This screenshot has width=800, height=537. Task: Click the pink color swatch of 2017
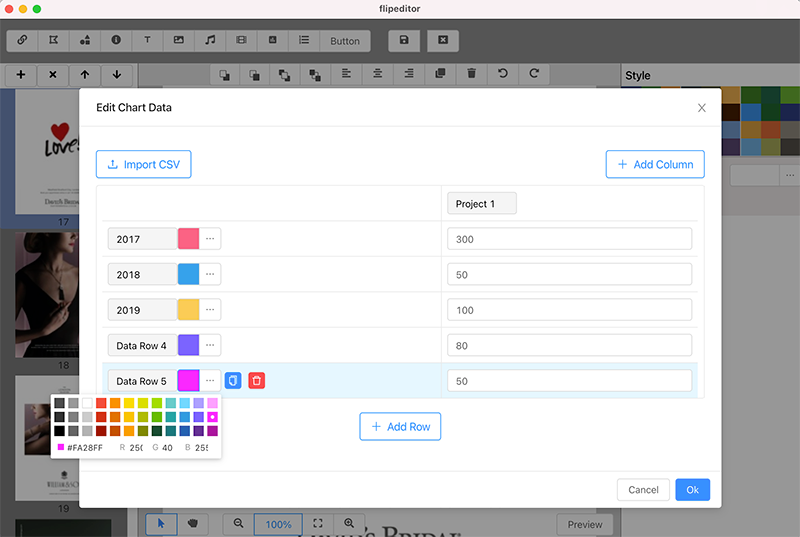(188, 239)
